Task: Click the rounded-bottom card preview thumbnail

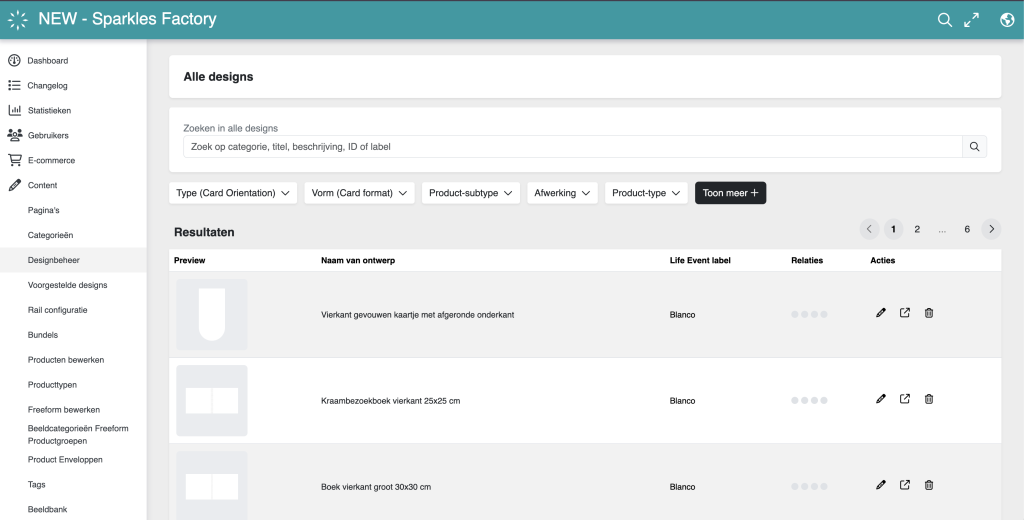Action: 212,314
